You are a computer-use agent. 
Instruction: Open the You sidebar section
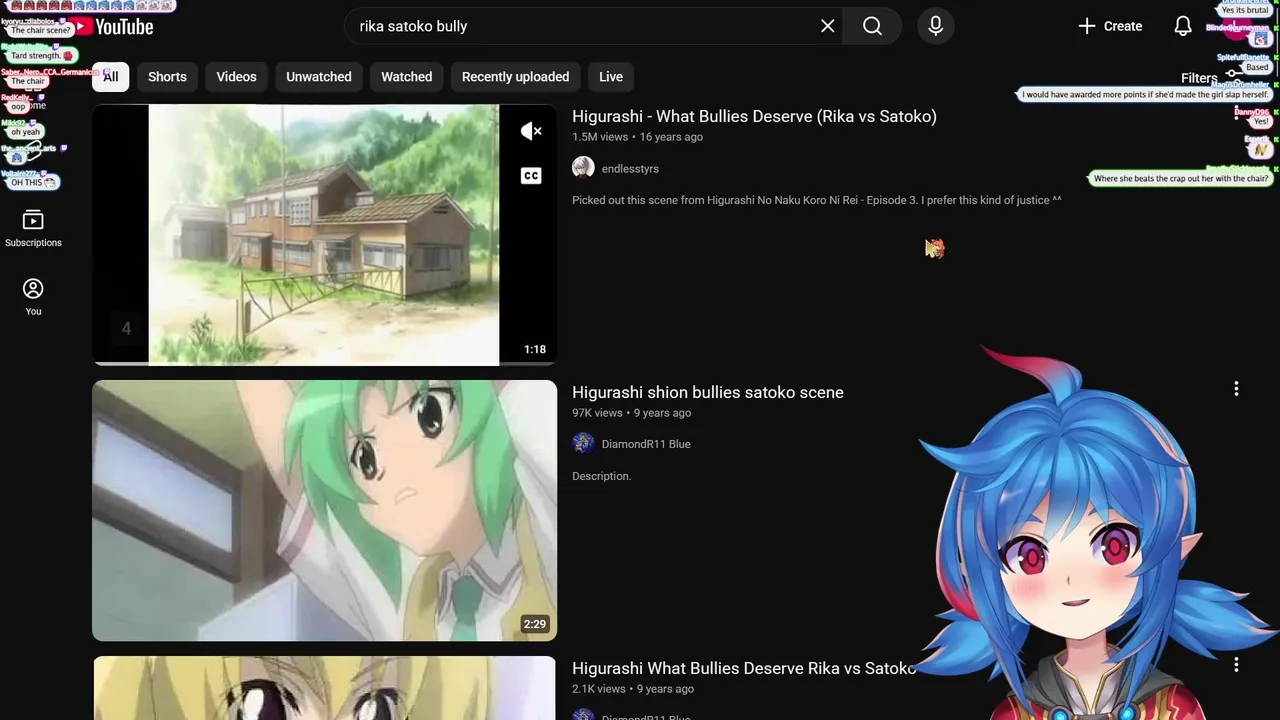coord(33,297)
